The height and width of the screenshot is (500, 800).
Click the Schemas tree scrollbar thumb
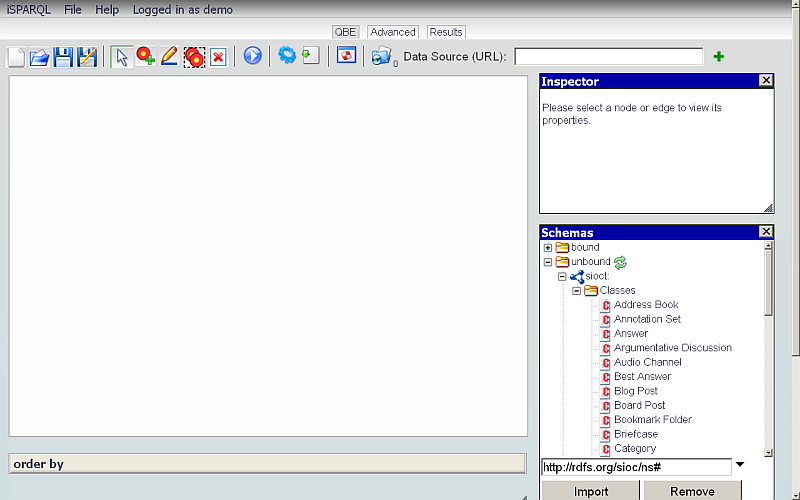click(x=768, y=283)
